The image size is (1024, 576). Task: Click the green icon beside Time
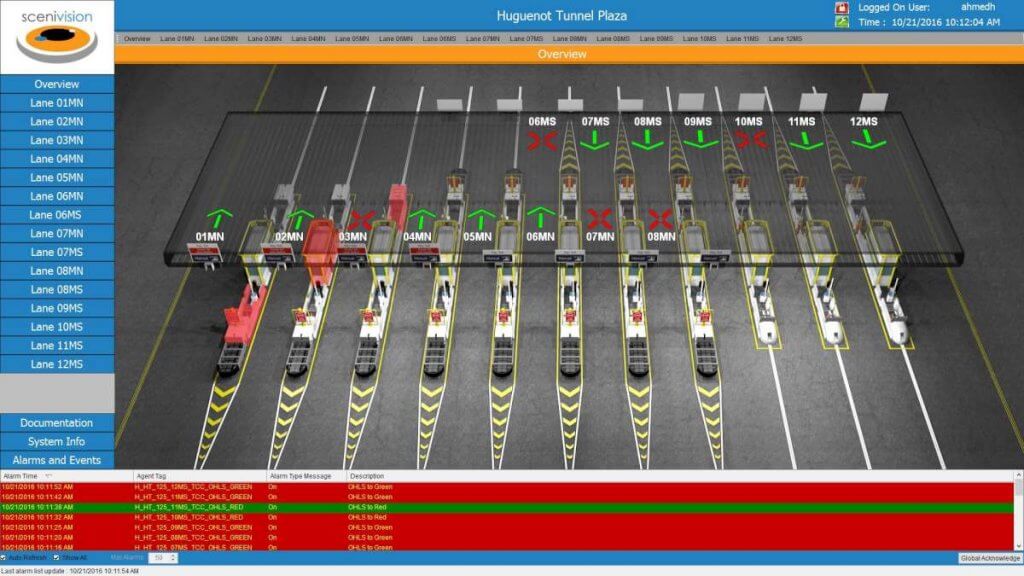pos(841,22)
